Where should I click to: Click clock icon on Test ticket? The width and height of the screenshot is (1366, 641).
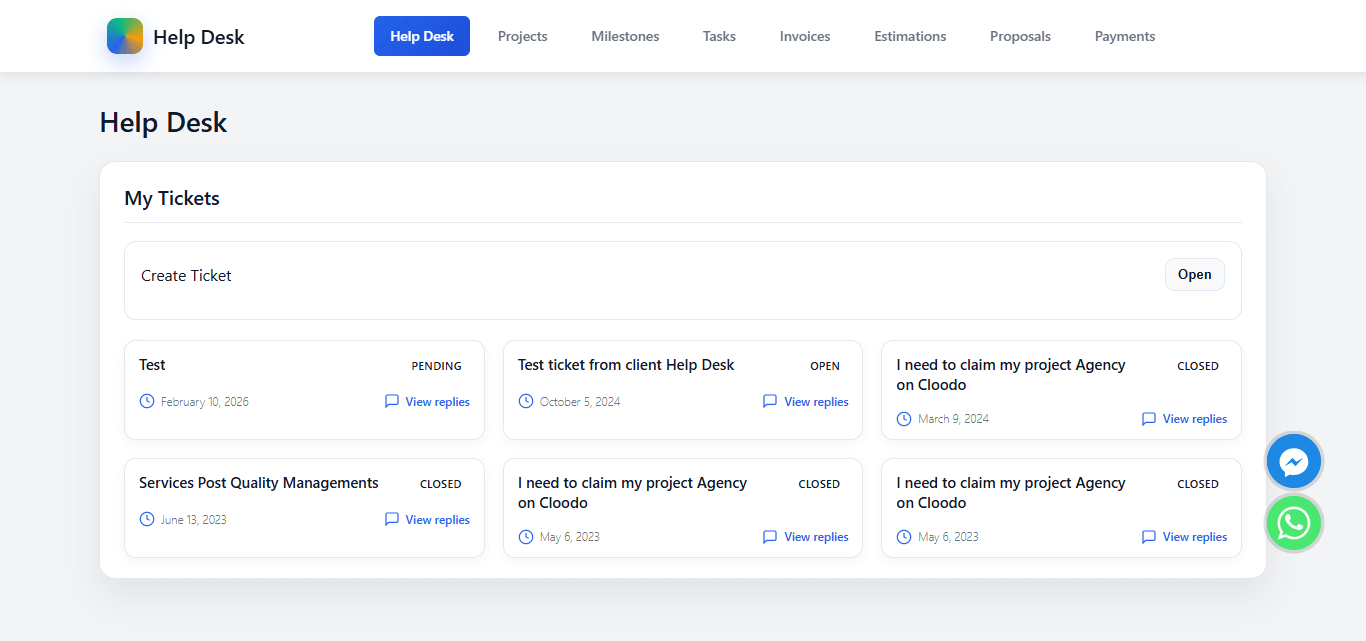pos(147,401)
